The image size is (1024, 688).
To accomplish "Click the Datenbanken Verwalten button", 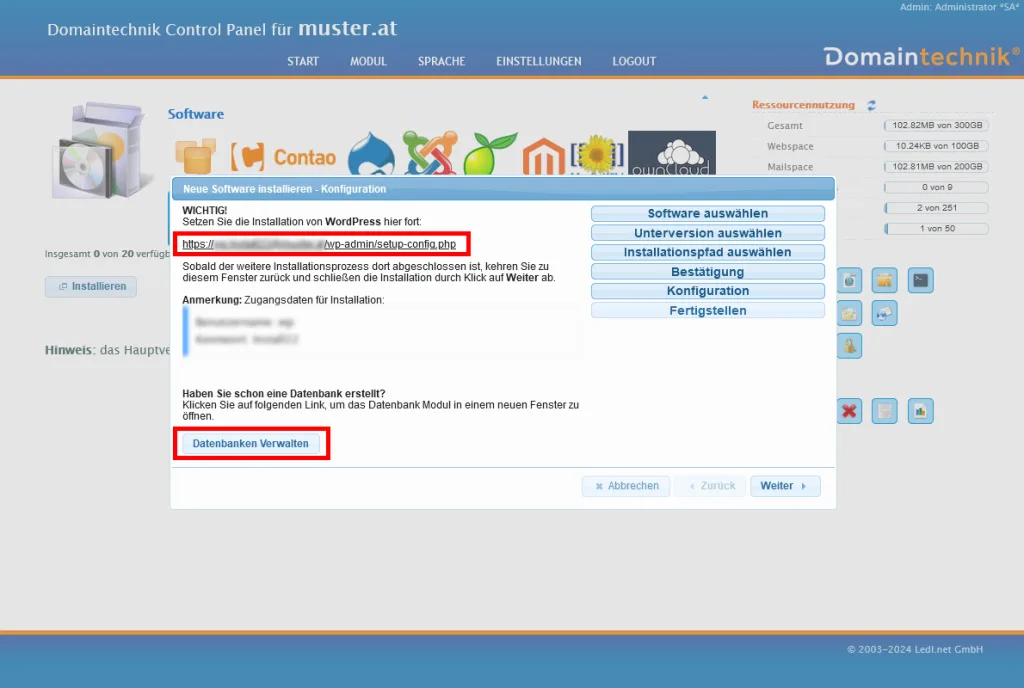I will 251,443.
